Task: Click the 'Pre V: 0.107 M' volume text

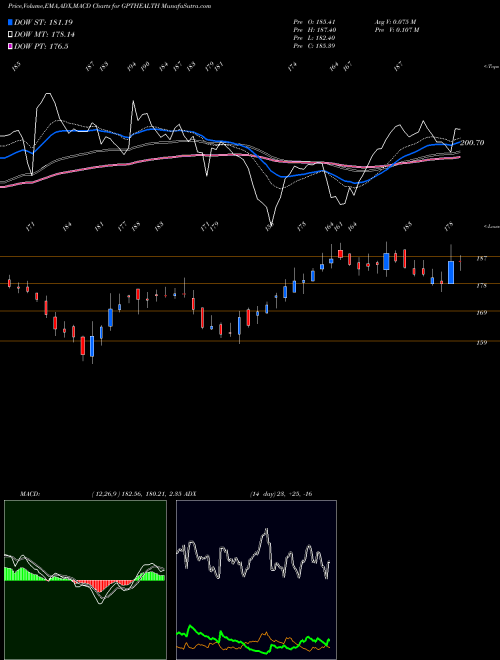Action: click(x=396, y=29)
